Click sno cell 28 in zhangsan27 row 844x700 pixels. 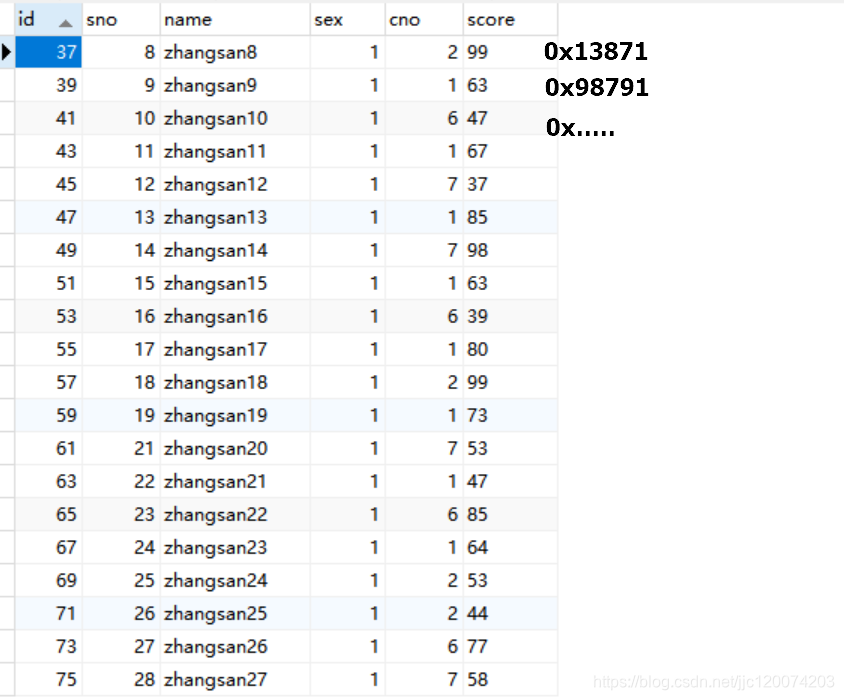click(121, 680)
